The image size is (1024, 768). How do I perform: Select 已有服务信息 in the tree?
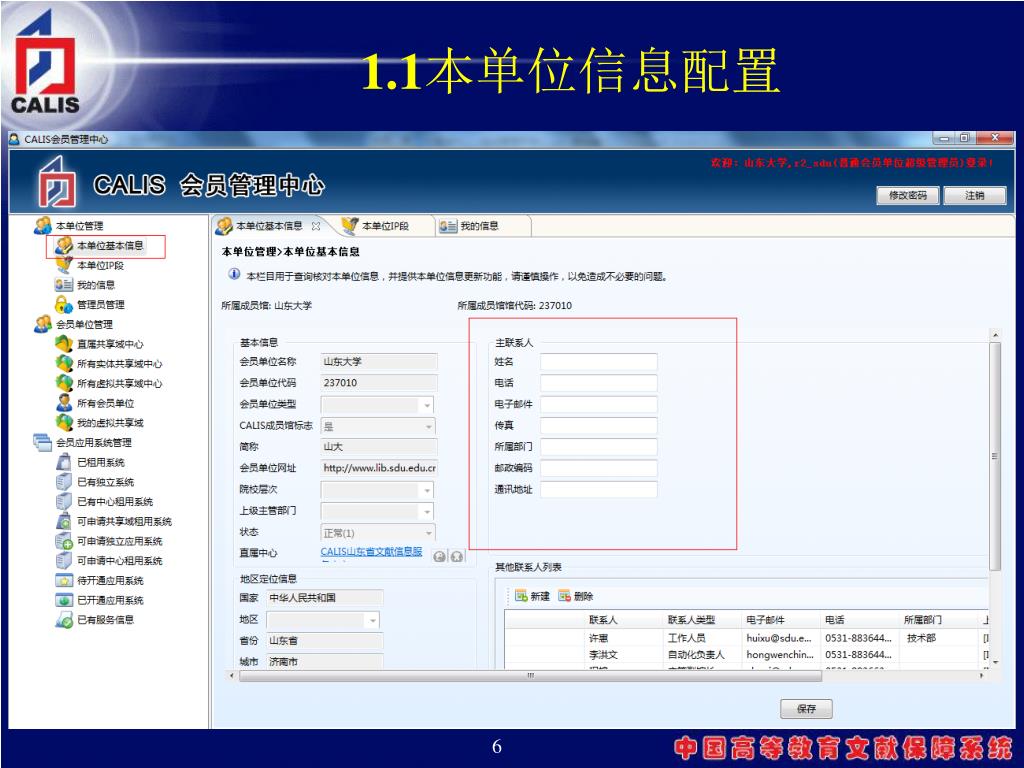[106, 619]
